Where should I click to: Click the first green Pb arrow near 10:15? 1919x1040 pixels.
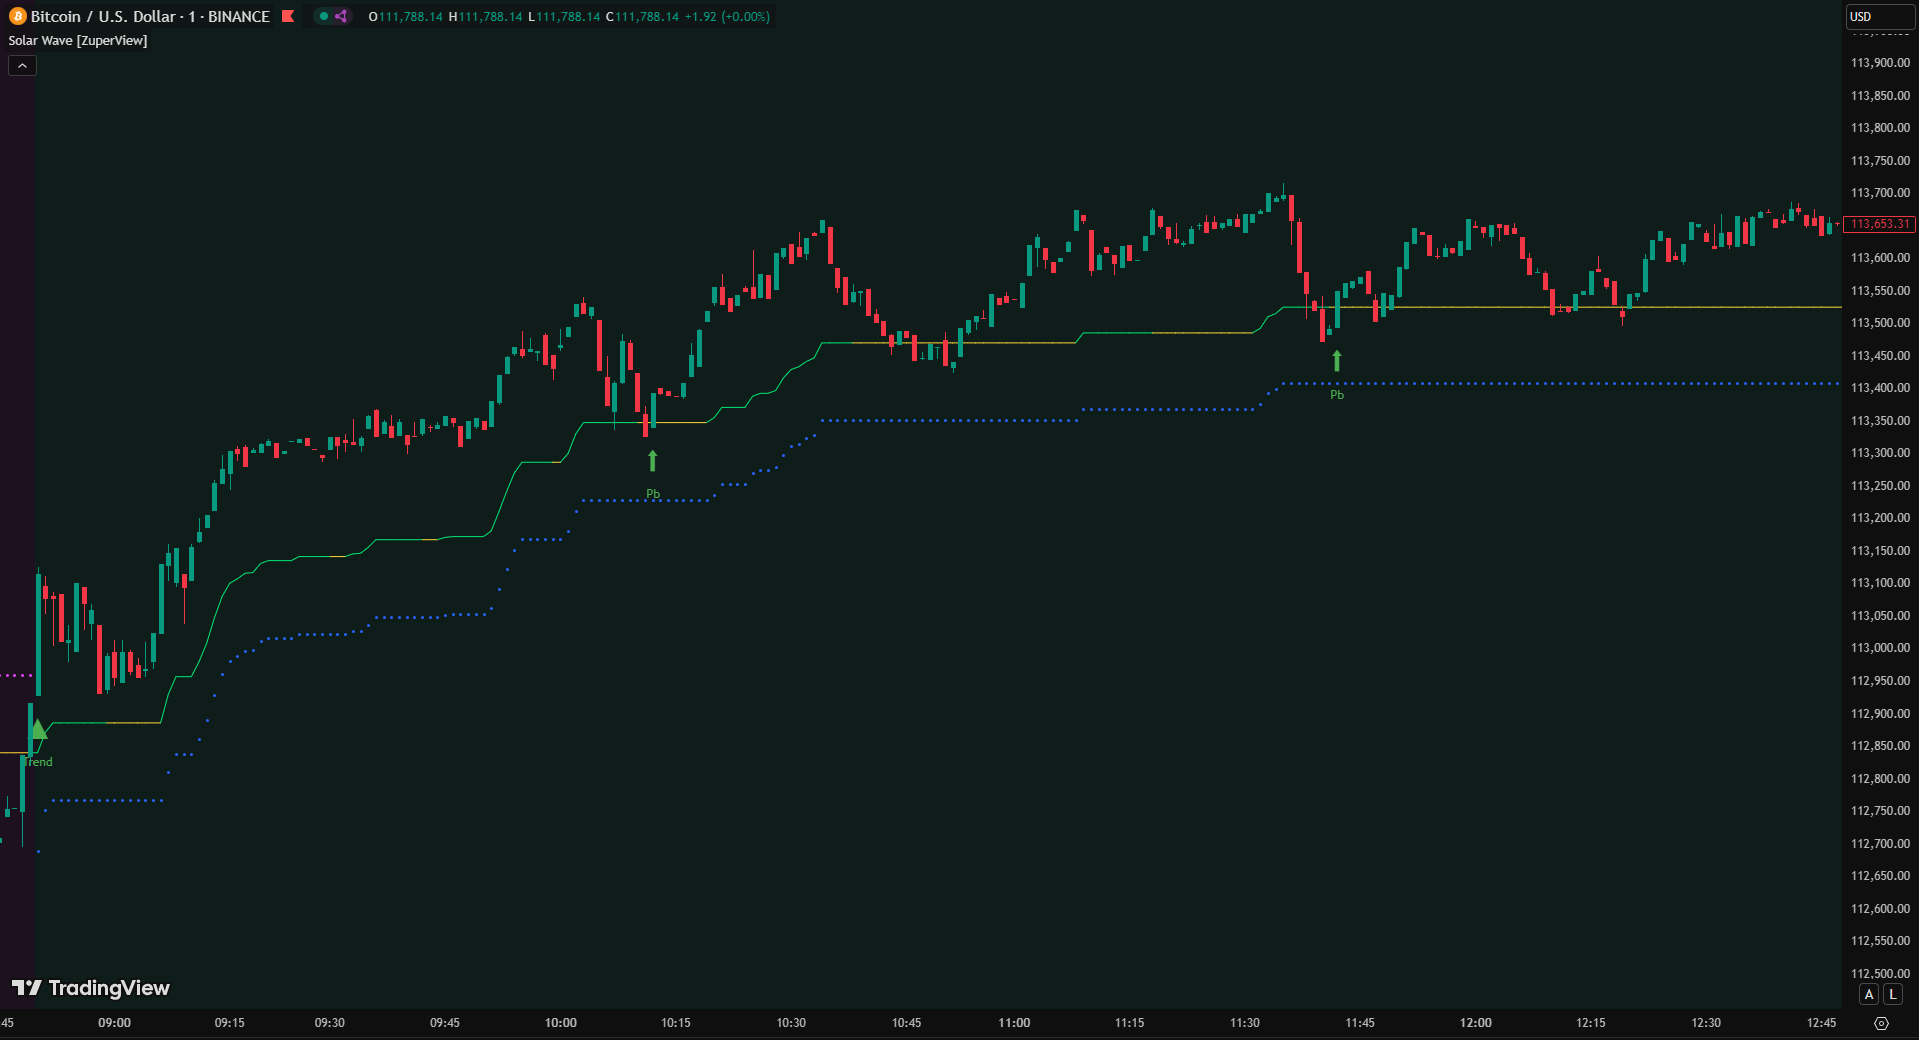pos(653,461)
